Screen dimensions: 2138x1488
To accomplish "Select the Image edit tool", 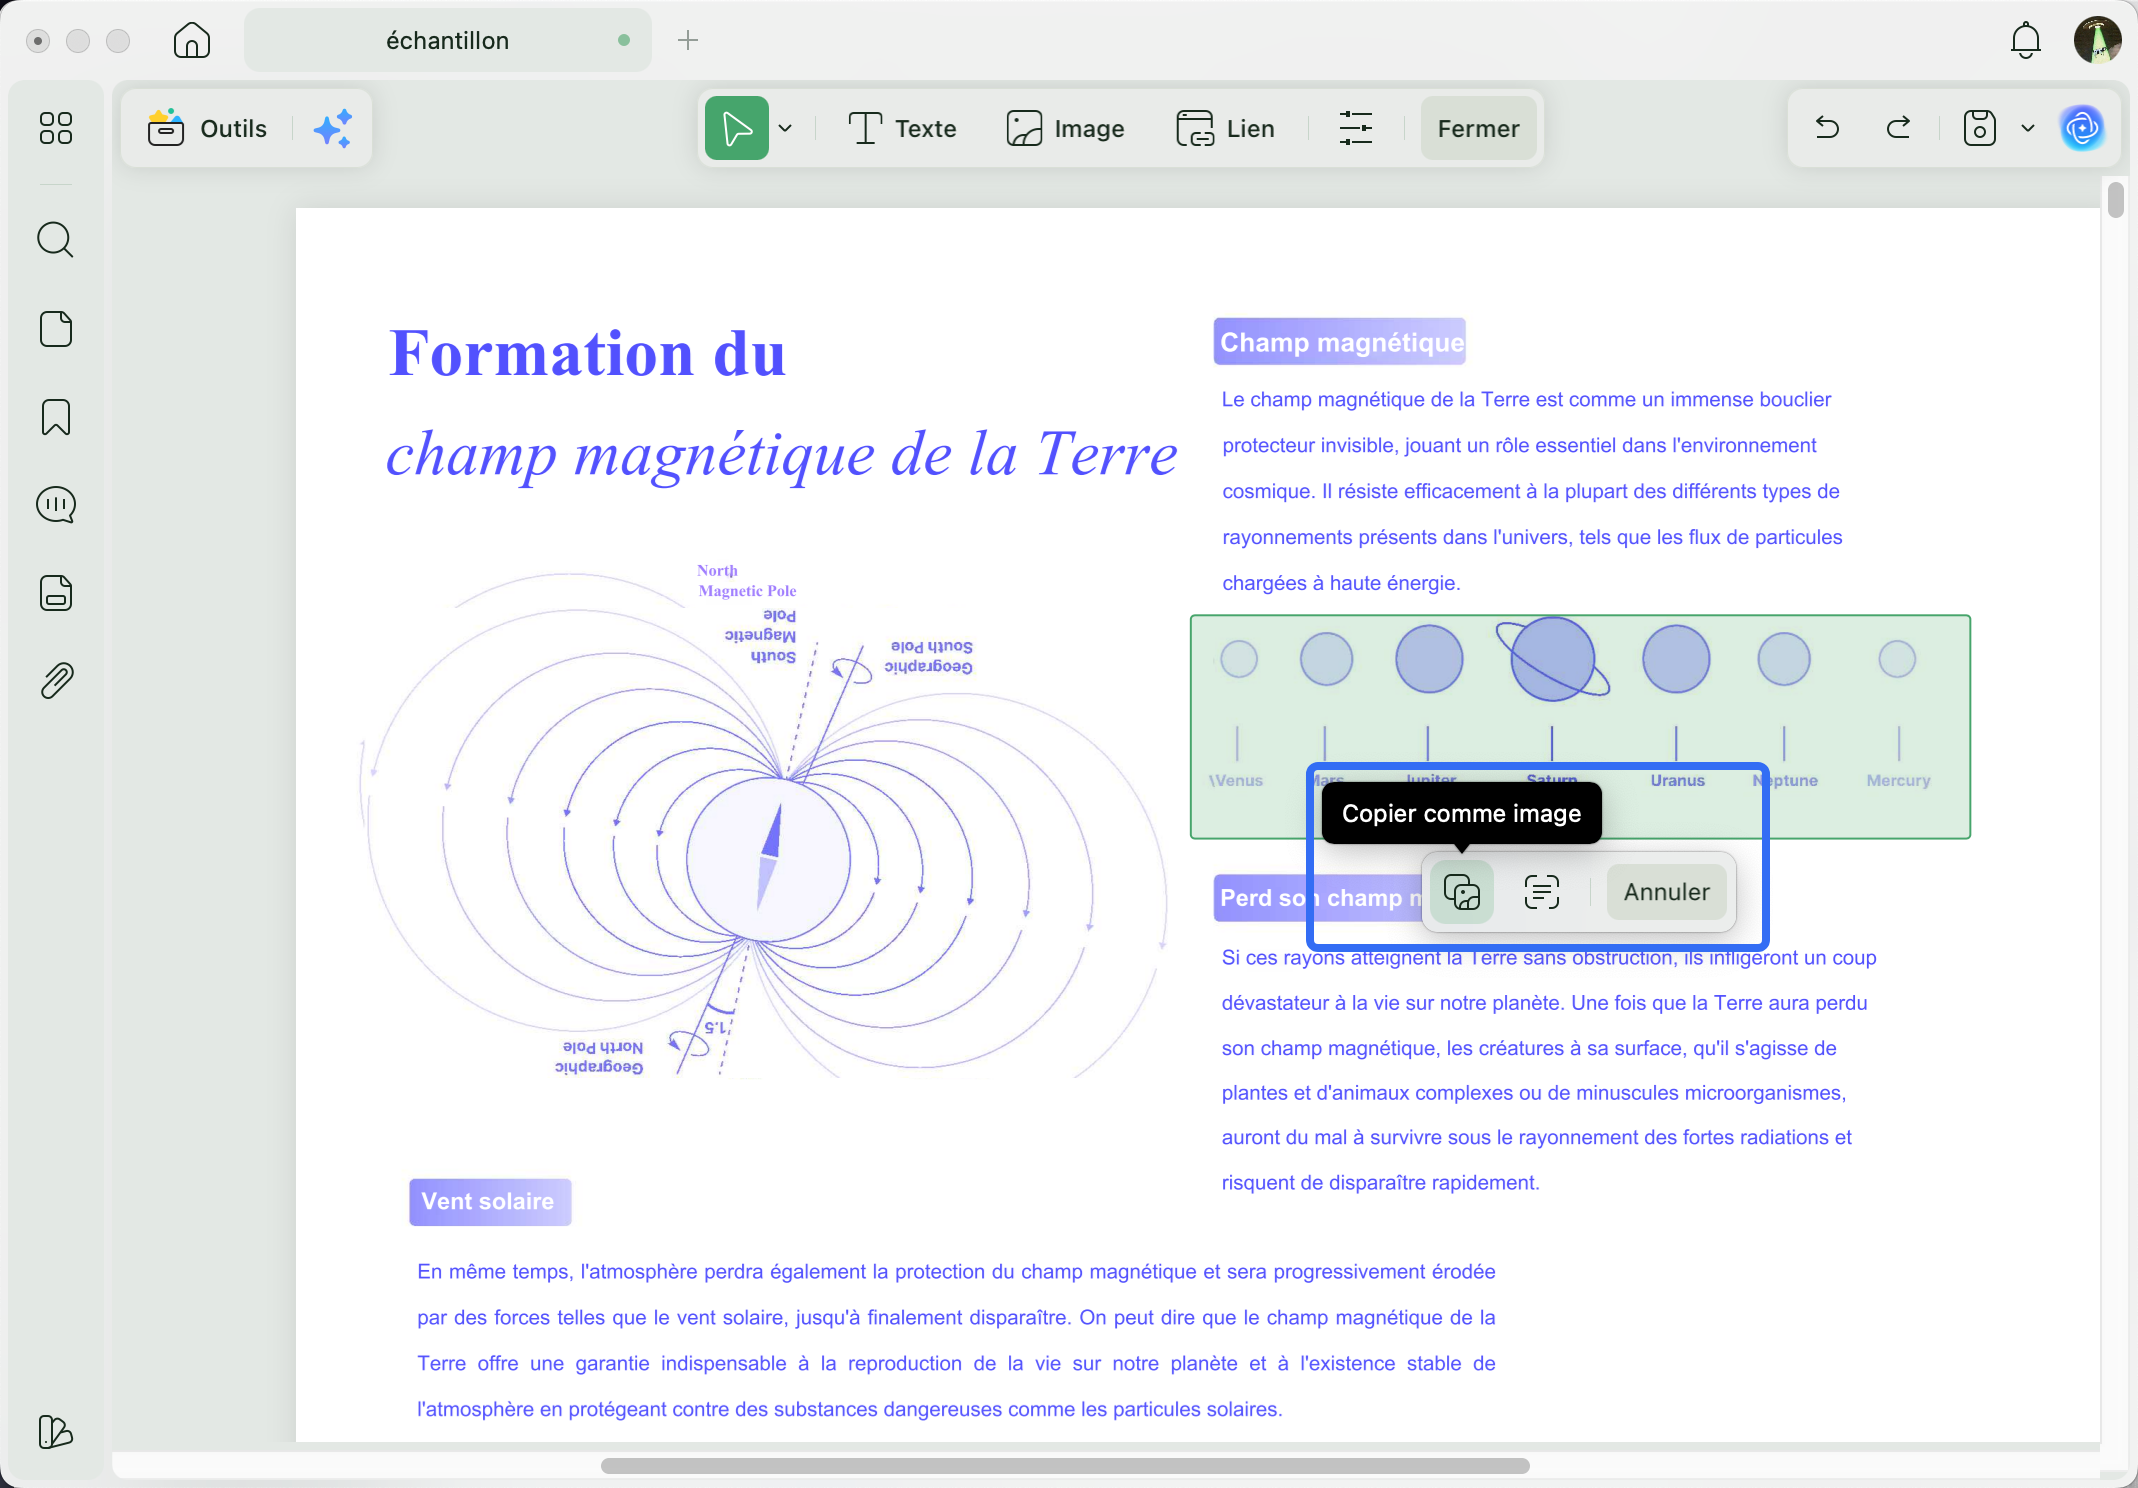I will point(1065,128).
